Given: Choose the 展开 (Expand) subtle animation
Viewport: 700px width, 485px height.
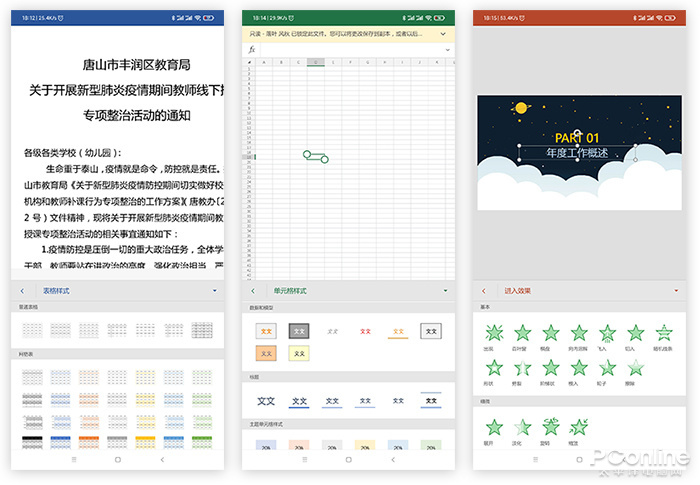Looking at the screenshot, I should click(492, 428).
